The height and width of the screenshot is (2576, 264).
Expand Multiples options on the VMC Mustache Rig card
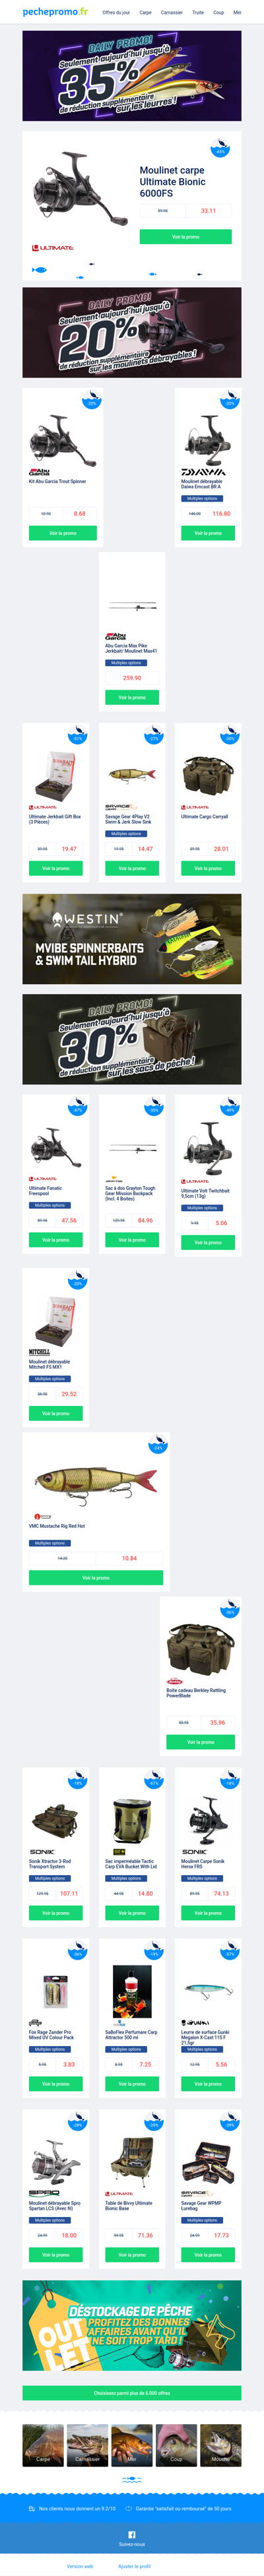[x=50, y=1543]
